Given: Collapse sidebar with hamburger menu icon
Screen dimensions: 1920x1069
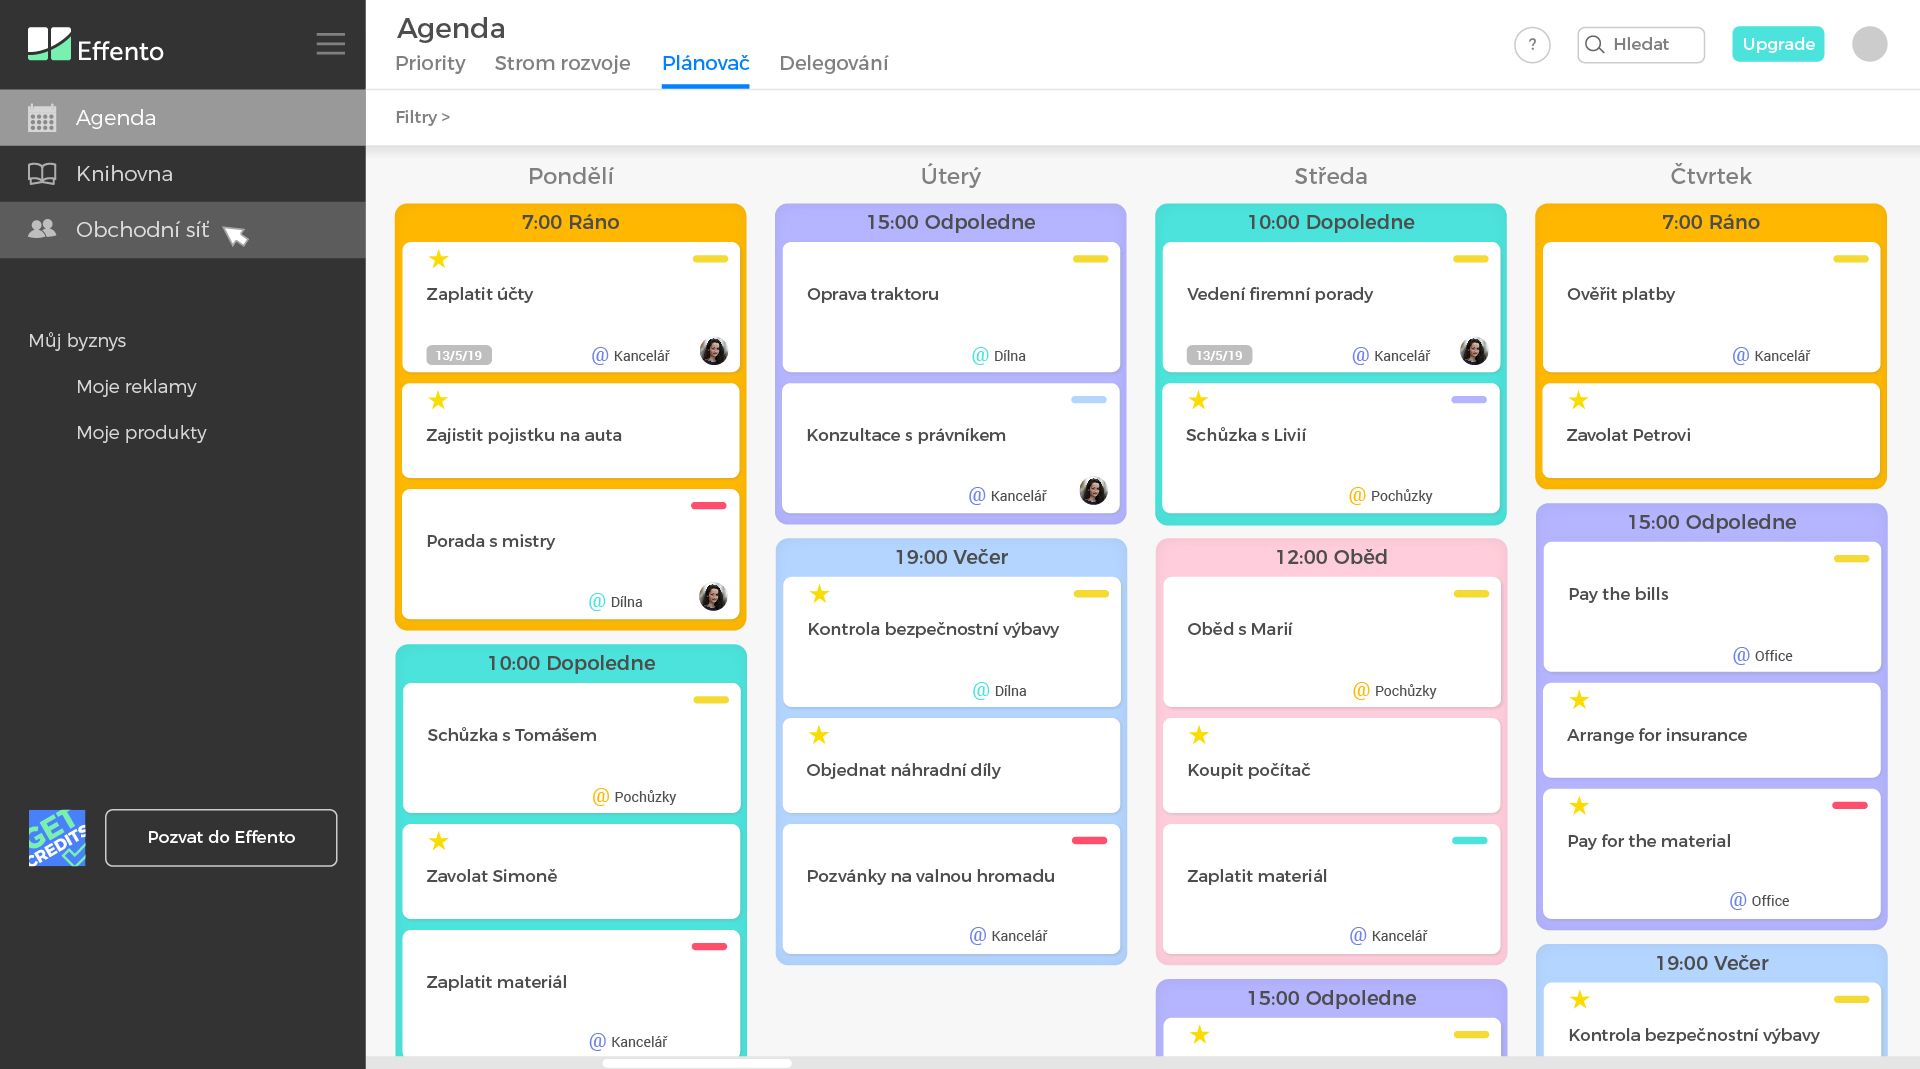Looking at the screenshot, I should pos(330,44).
